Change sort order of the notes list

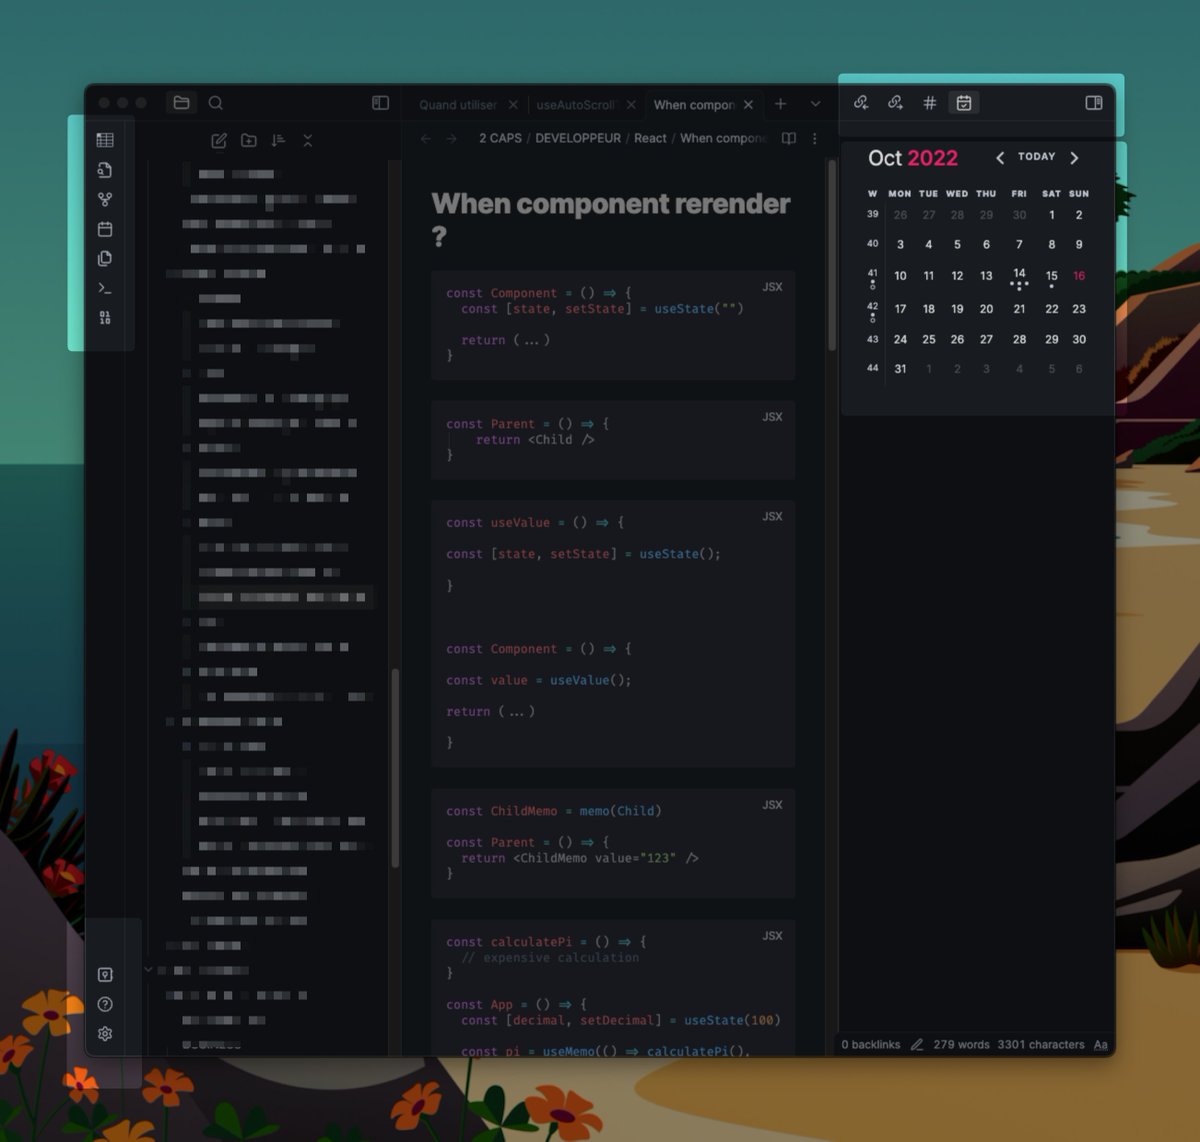point(278,141)
